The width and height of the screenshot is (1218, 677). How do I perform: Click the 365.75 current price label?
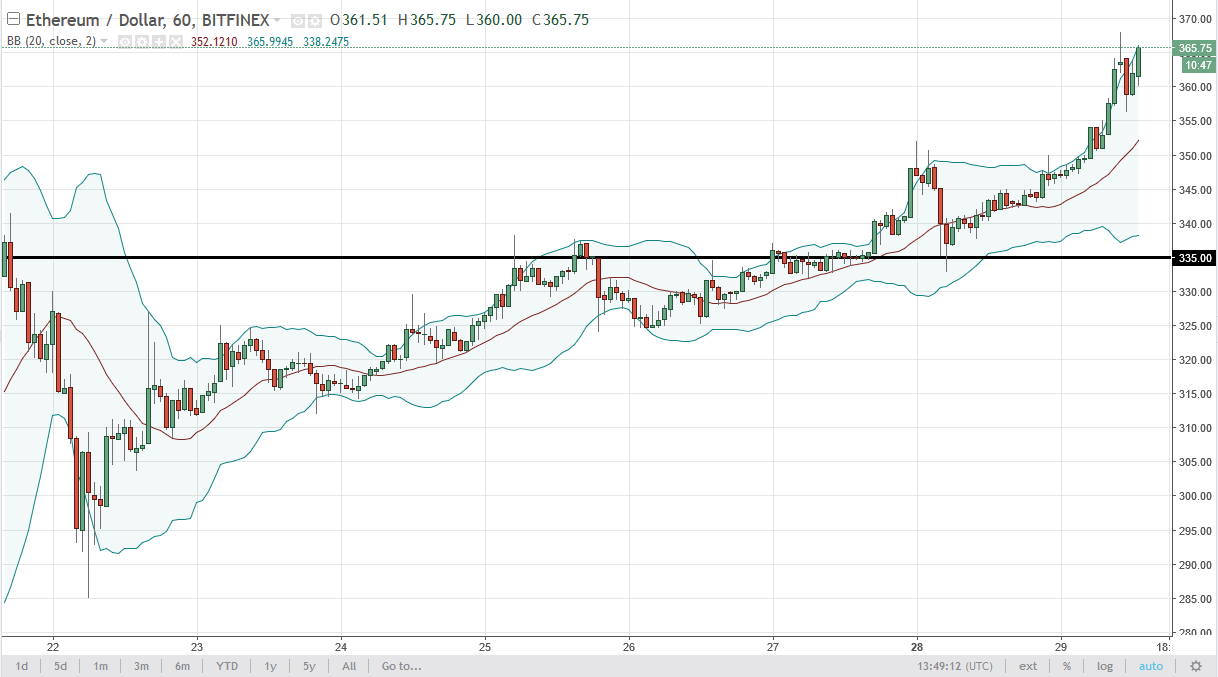point(1194,48)
